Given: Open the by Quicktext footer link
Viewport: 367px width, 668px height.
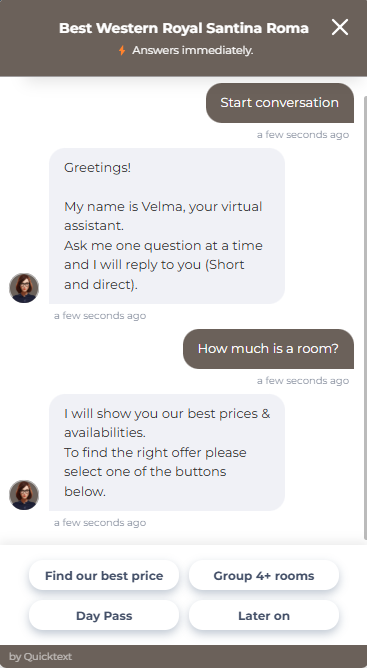Looking at the screenshot, I should pyautogui.click(x=40, y=656).
